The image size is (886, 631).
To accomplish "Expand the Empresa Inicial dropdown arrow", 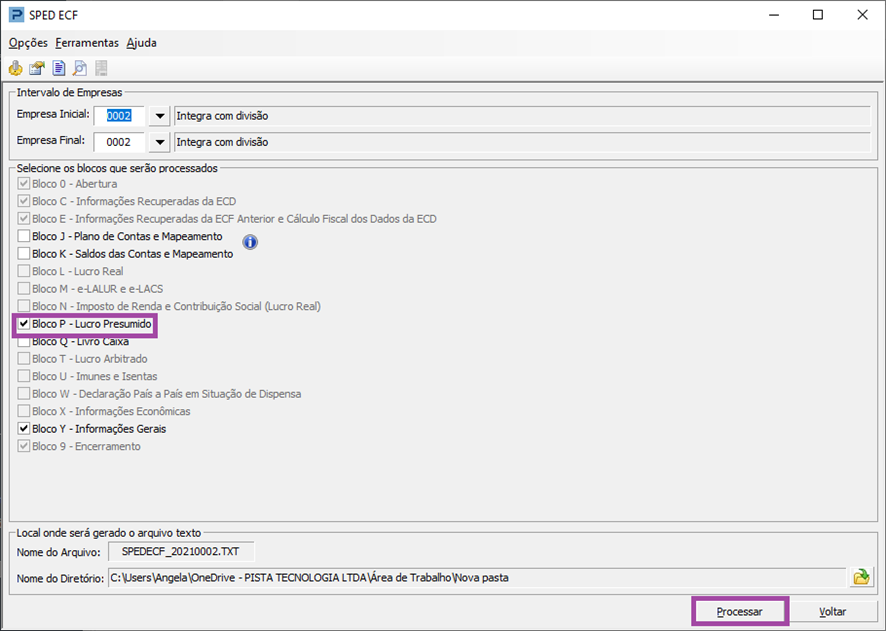I will pos(160,116).
